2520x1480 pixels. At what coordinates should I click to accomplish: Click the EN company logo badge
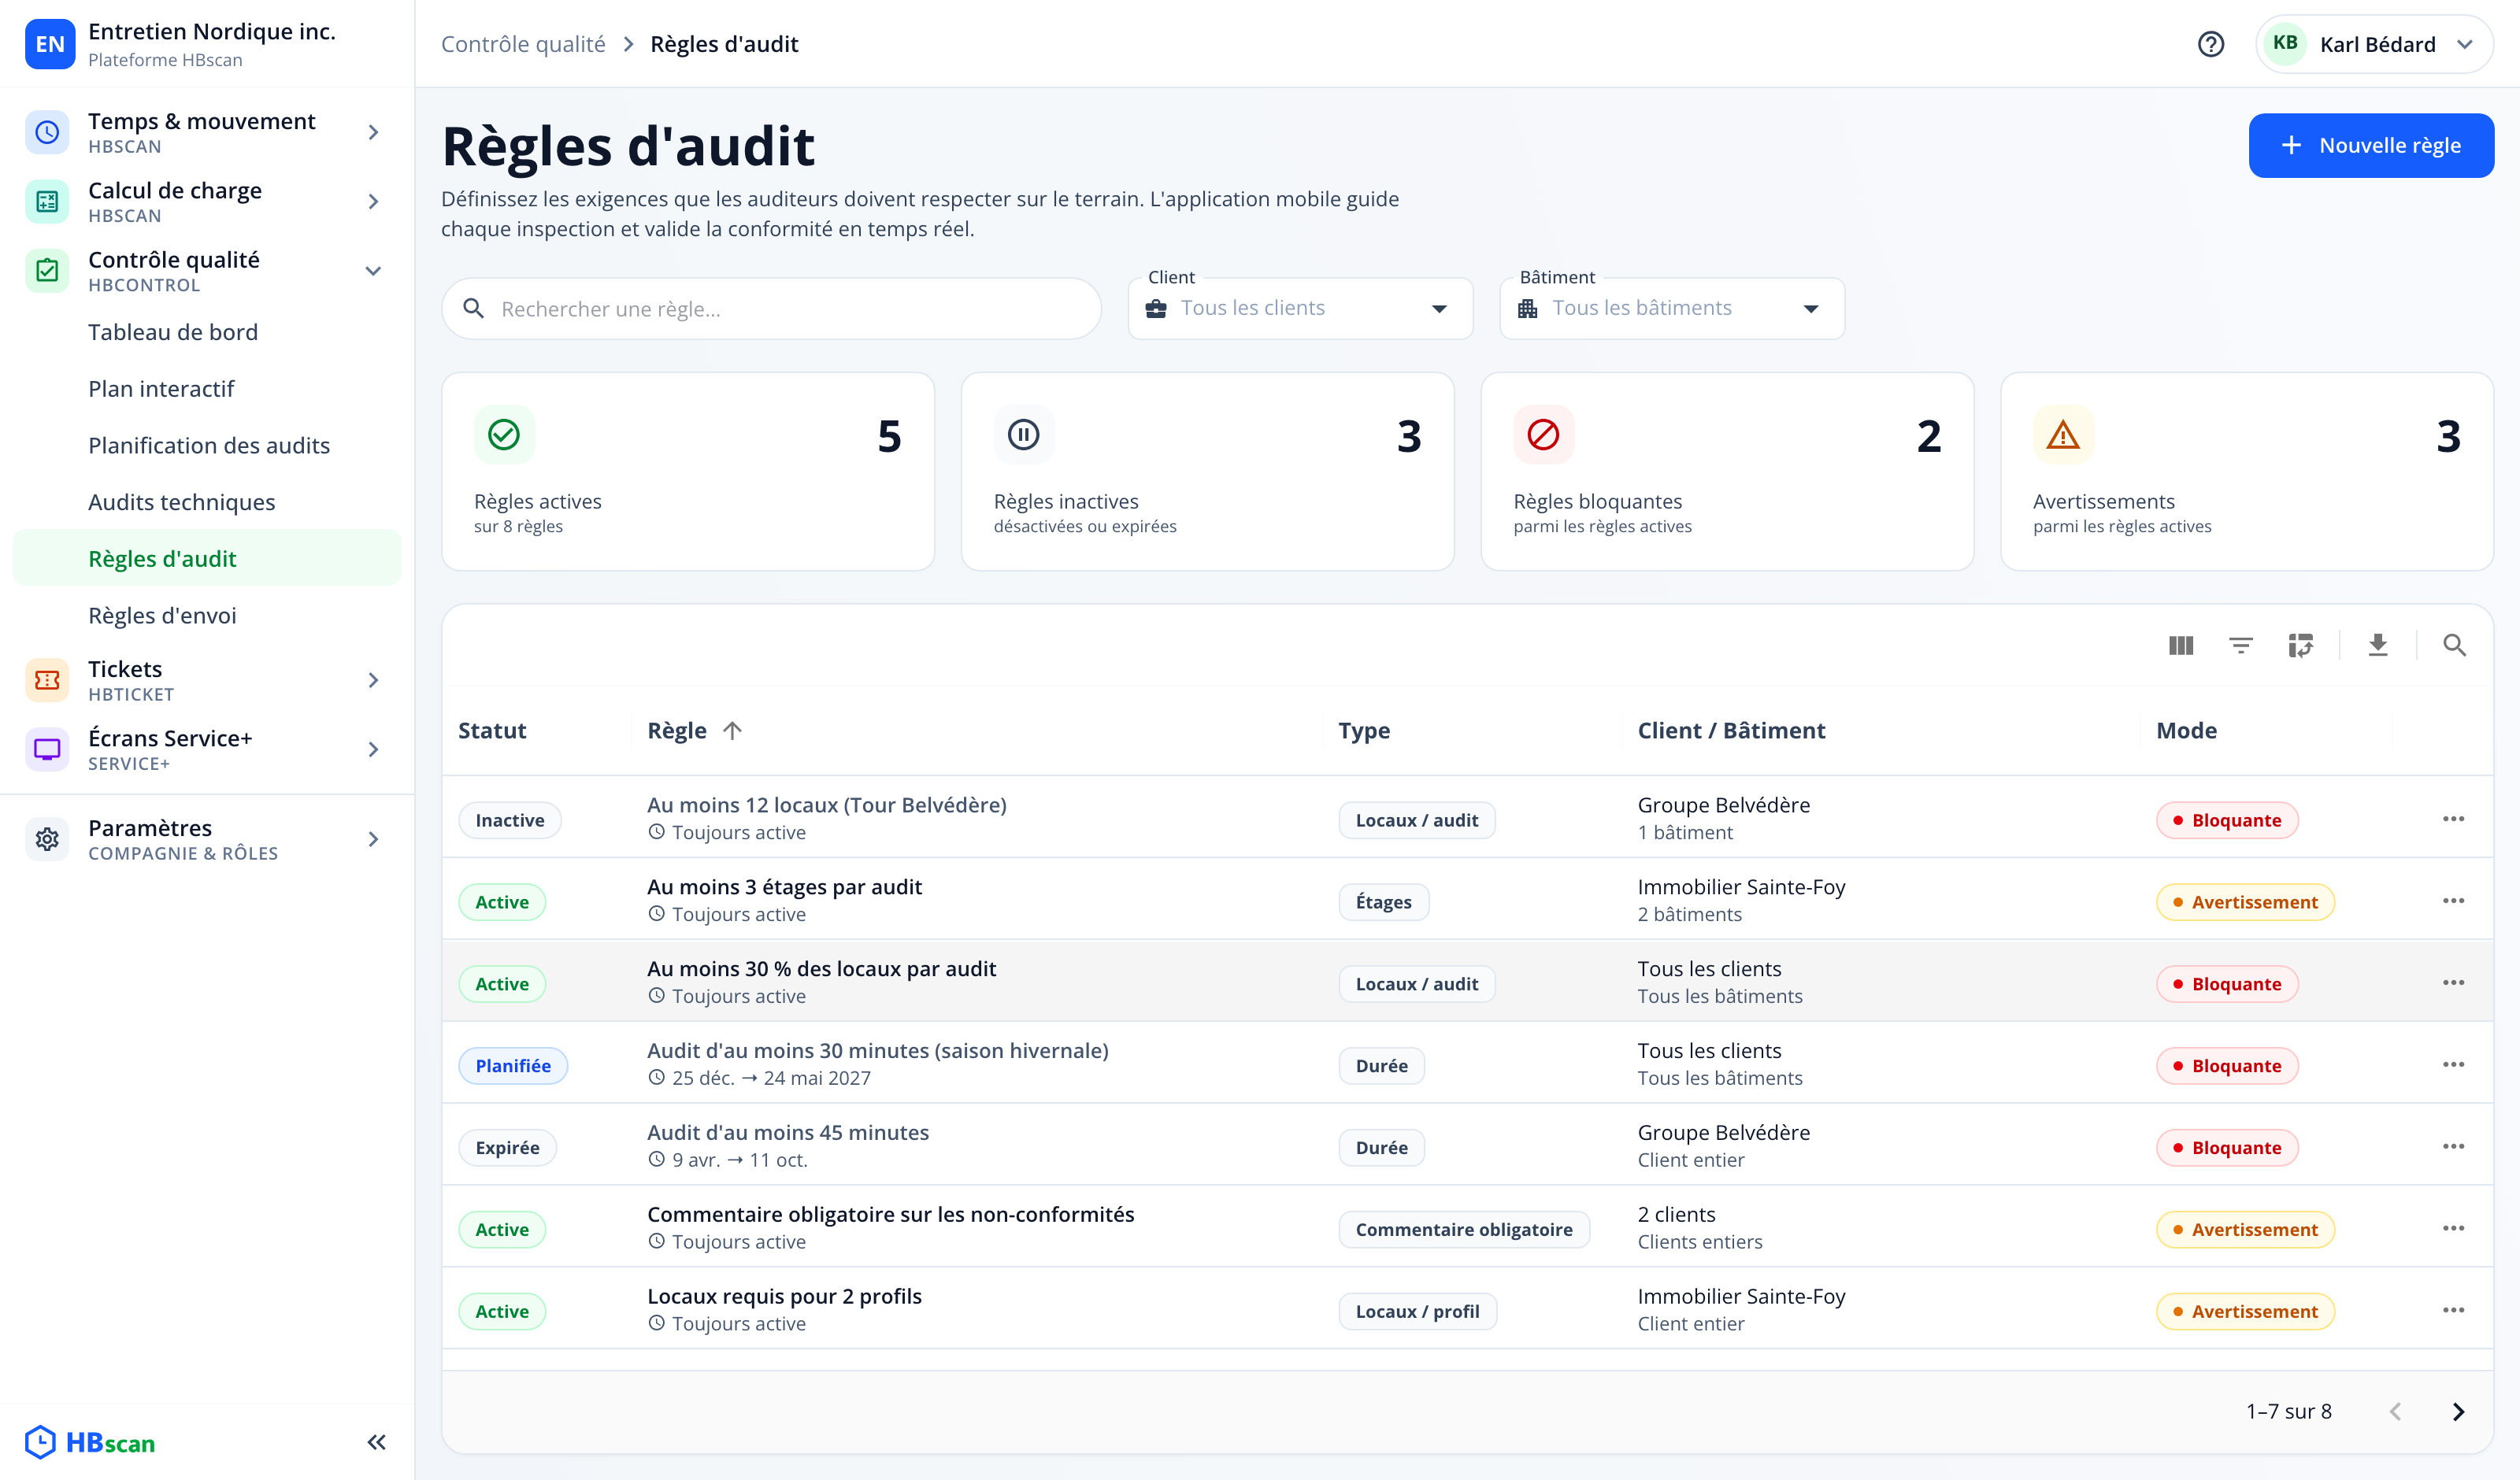pyautogui.click(x=50, y=44)
